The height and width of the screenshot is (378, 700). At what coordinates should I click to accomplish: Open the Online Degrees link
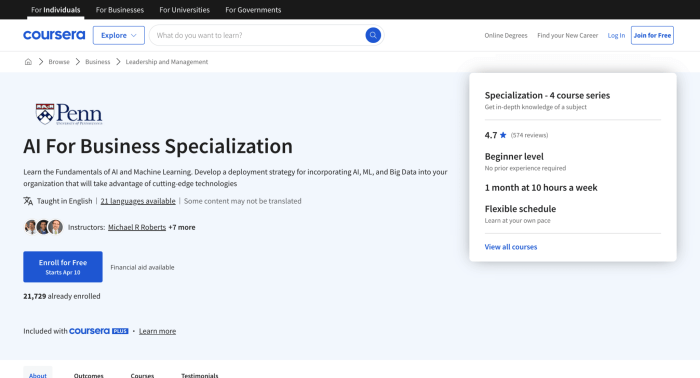[x=506, y=35]
